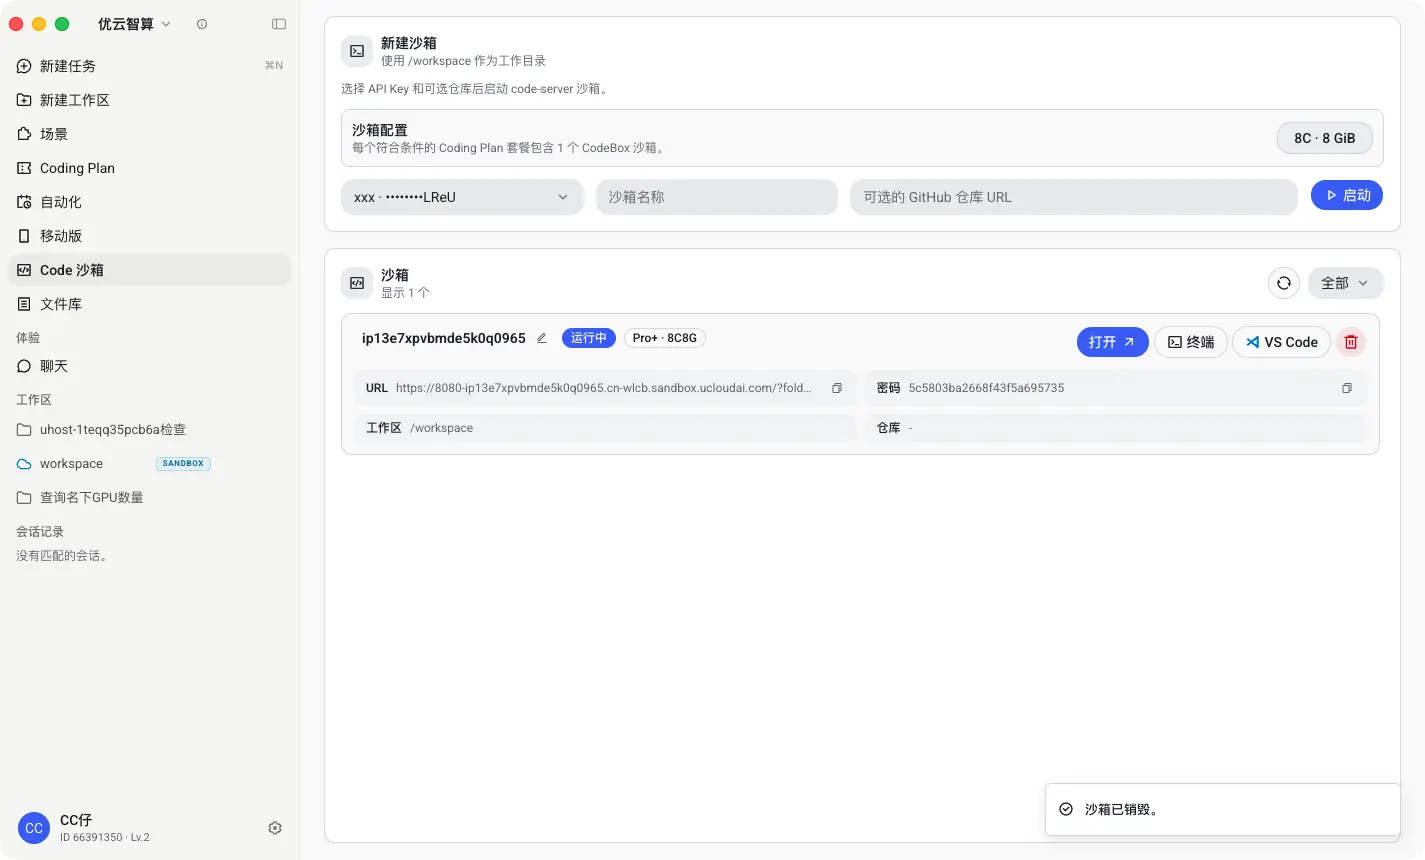
Task: Open the API Key dropdown xxx LReU
Action: tap(462, 197)
